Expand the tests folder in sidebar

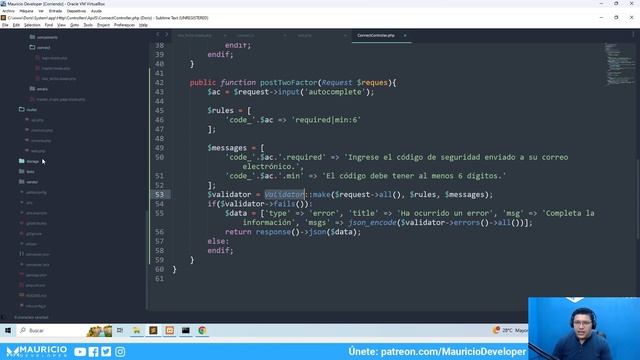tap(27, 171)
